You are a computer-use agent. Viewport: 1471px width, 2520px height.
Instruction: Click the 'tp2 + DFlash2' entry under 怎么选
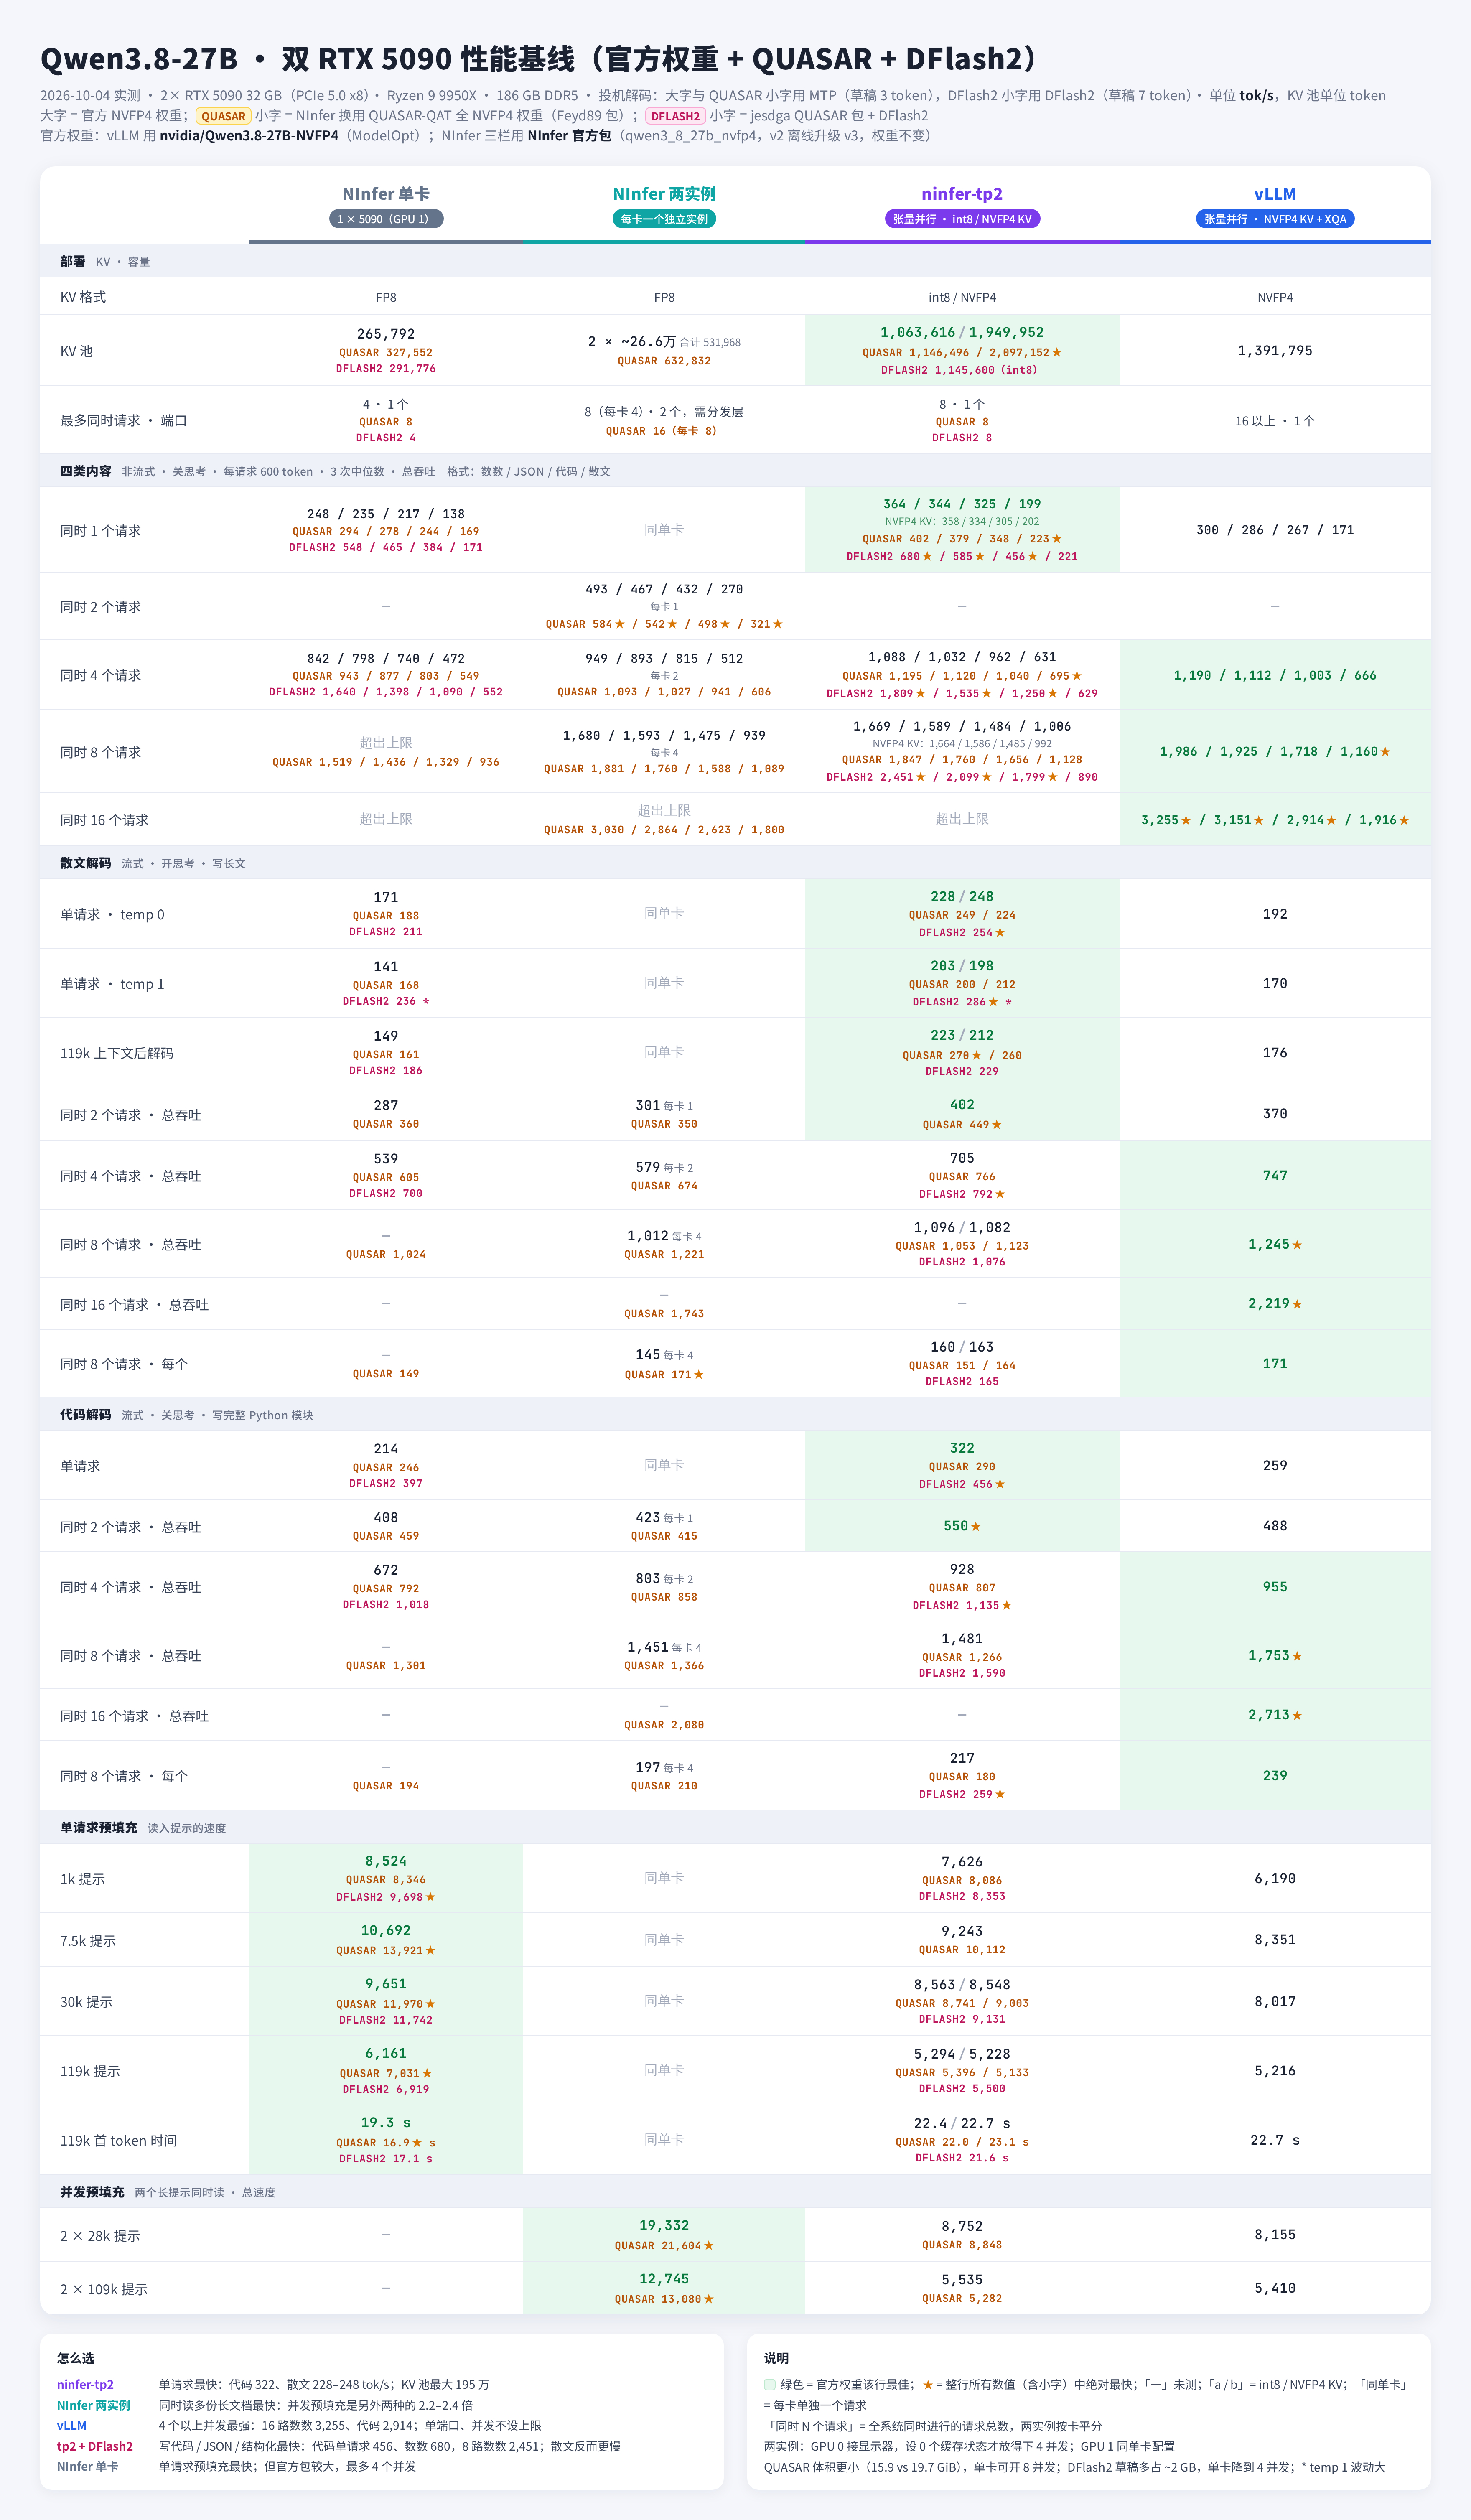coord(95,2446)
